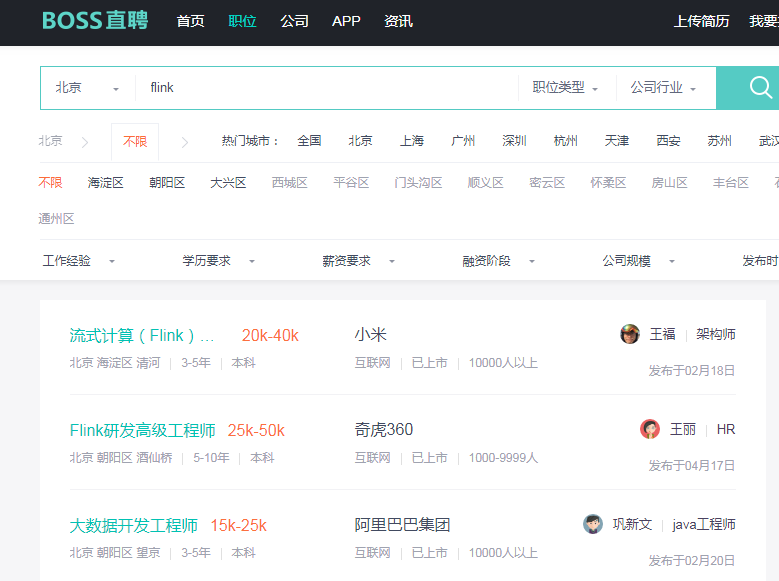Filter by 门头沟区 district
The width and height of the screenshot is (779, 581).
(418, 183)
